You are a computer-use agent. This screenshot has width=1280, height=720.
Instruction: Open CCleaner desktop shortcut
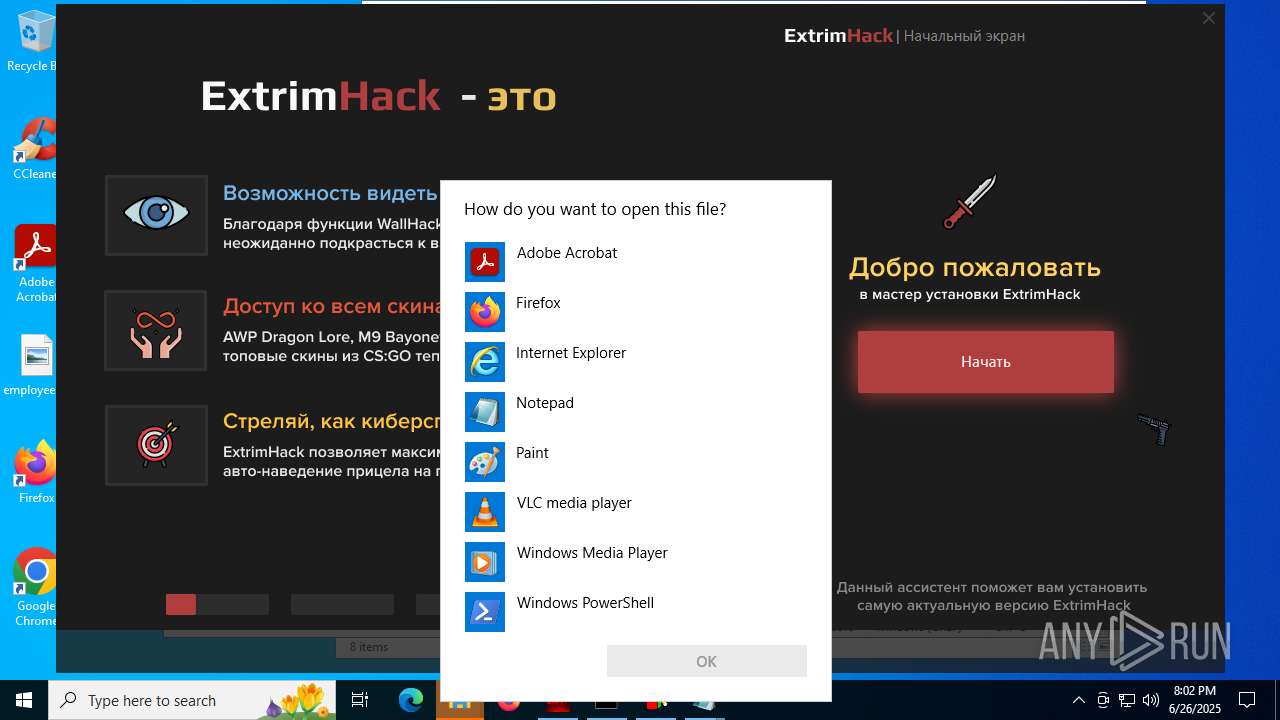35,149
